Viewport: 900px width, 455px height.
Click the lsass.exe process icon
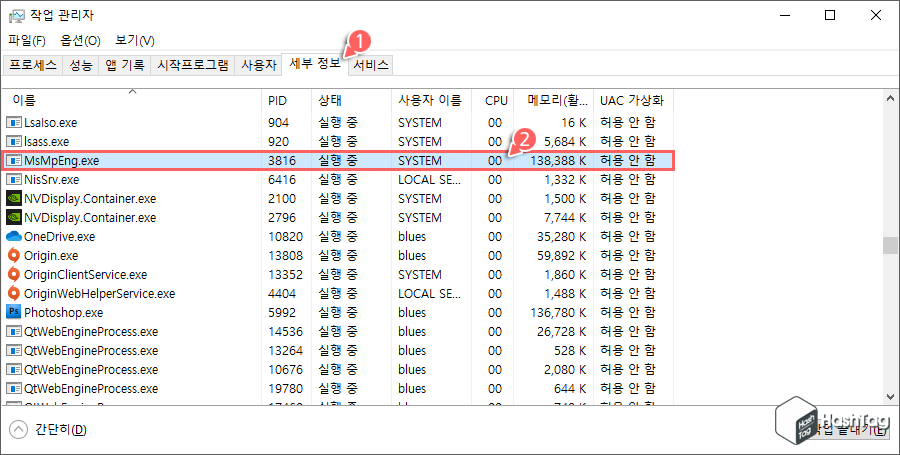coord(13,141)
